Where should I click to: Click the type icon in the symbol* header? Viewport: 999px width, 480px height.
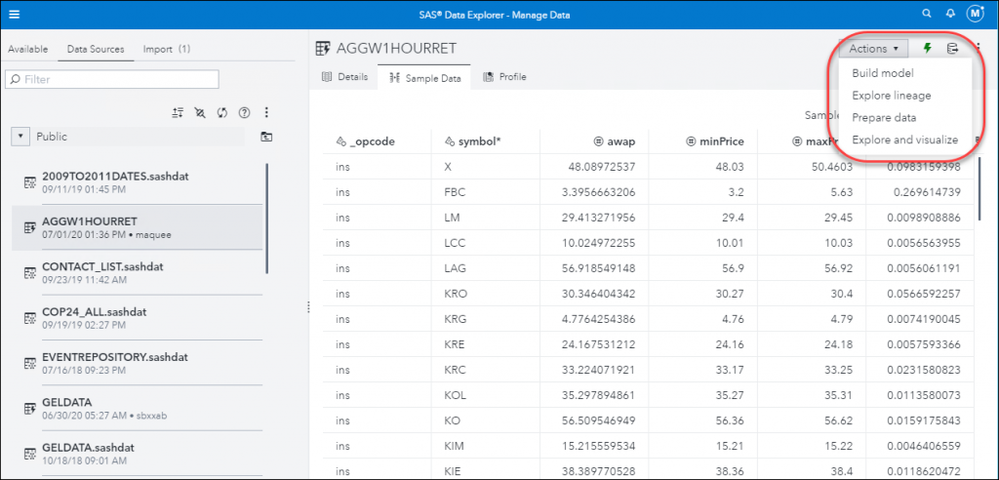click(x=450, y=142)
